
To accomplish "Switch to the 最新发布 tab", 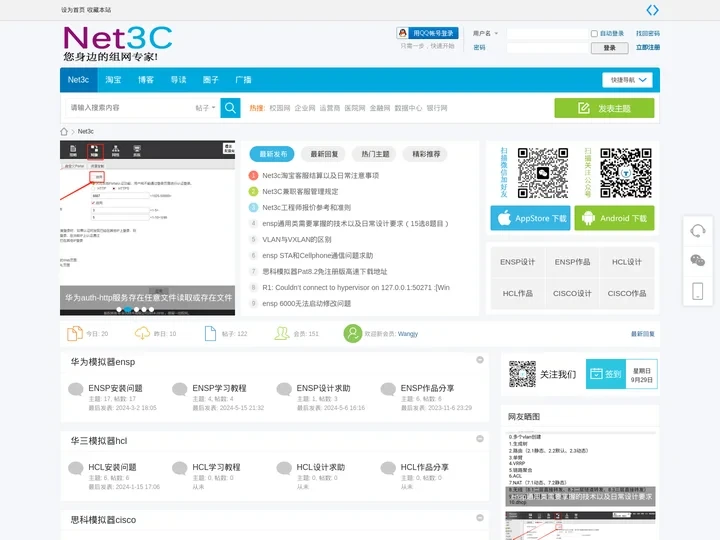I will (273, 154).
